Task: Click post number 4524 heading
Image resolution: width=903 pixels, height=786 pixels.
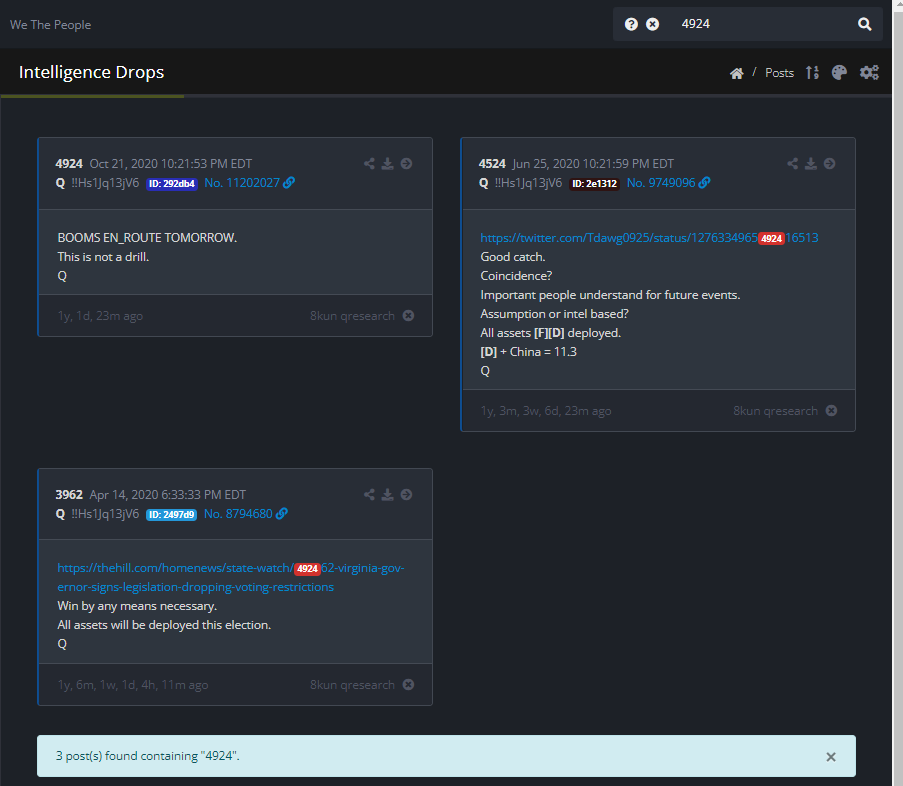Action: click(492, 164)
